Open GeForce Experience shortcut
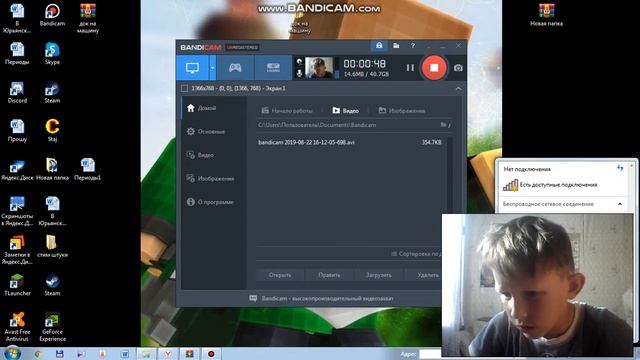The height and width of the screenshot is (360, 640). pyautogui.click(x=52, y=327)
